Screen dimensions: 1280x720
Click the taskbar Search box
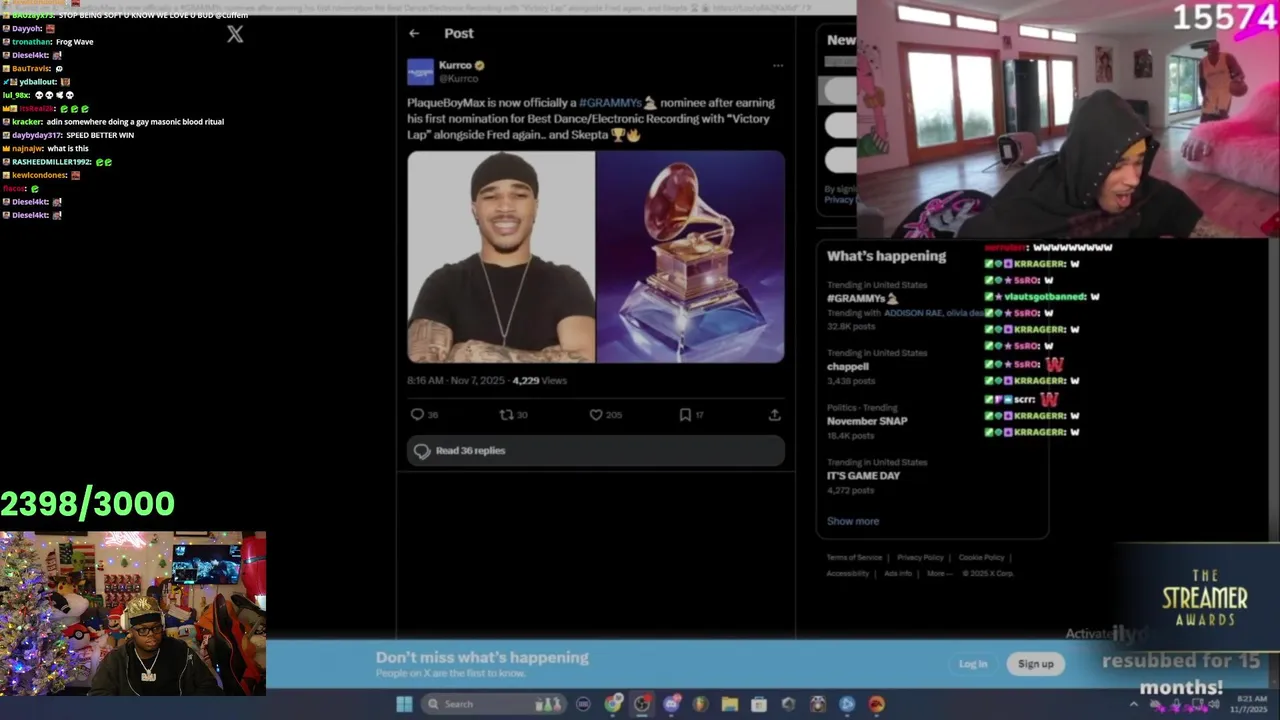(x=494, y=704)
